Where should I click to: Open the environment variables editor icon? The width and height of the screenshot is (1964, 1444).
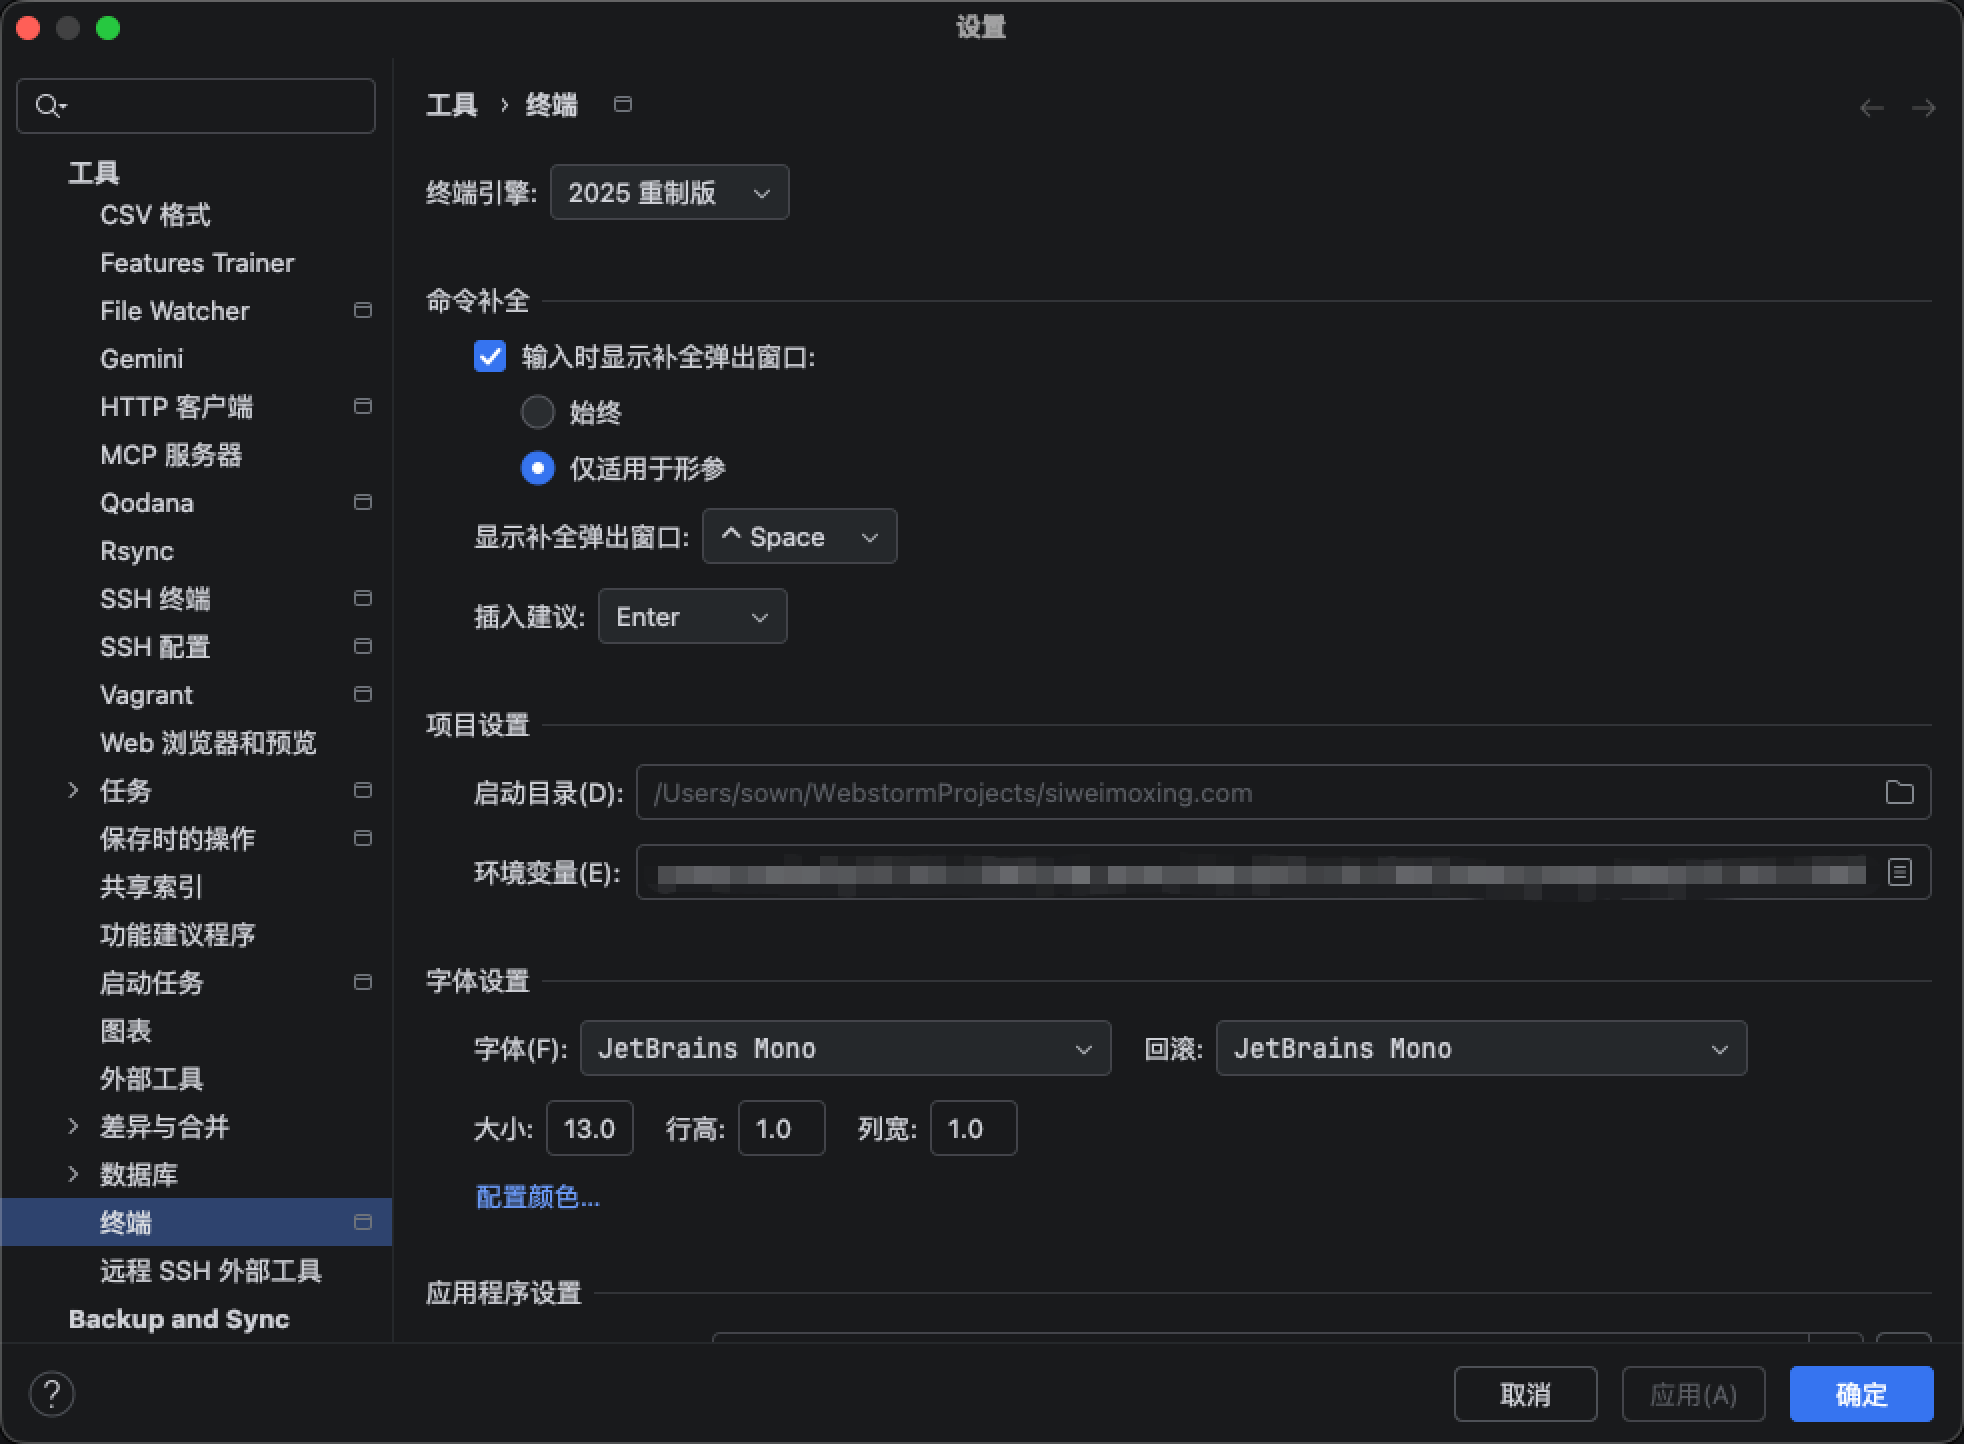pyautogui.click(x=1899, y=873)
